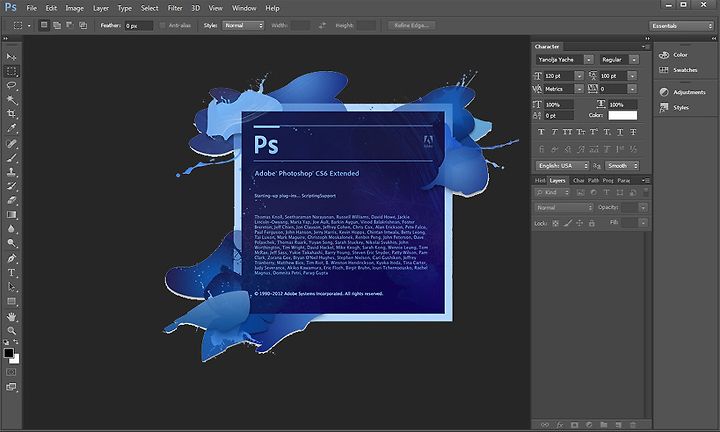Click the black foreground color swatch
Viewport: 720px width, 432px height.
(8, 353)
